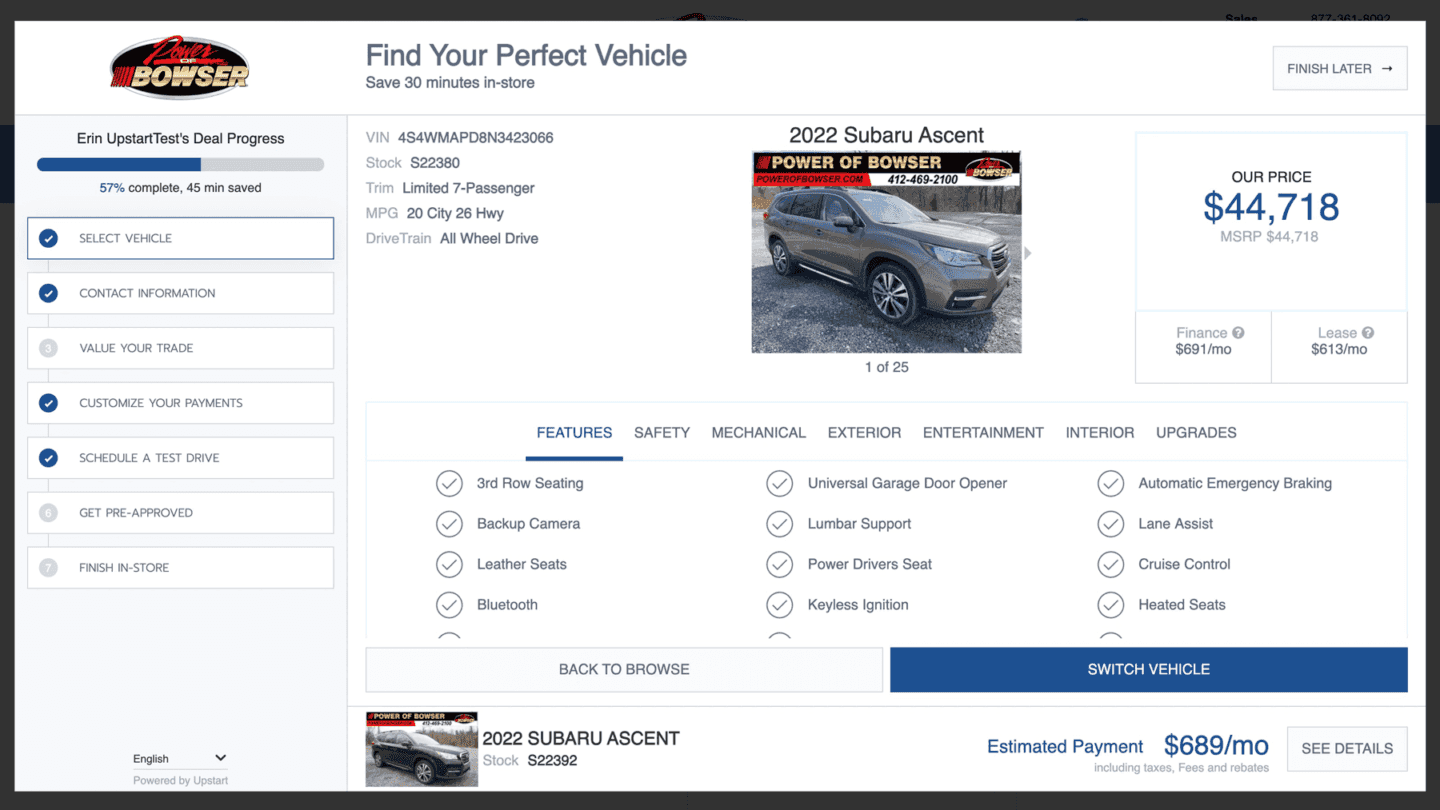The width and height of the screenshot is (1440, 810).
Task: Click the 3rd Row Seating feature checkmark
Action: pyautogui.click(x=449, y=483)
